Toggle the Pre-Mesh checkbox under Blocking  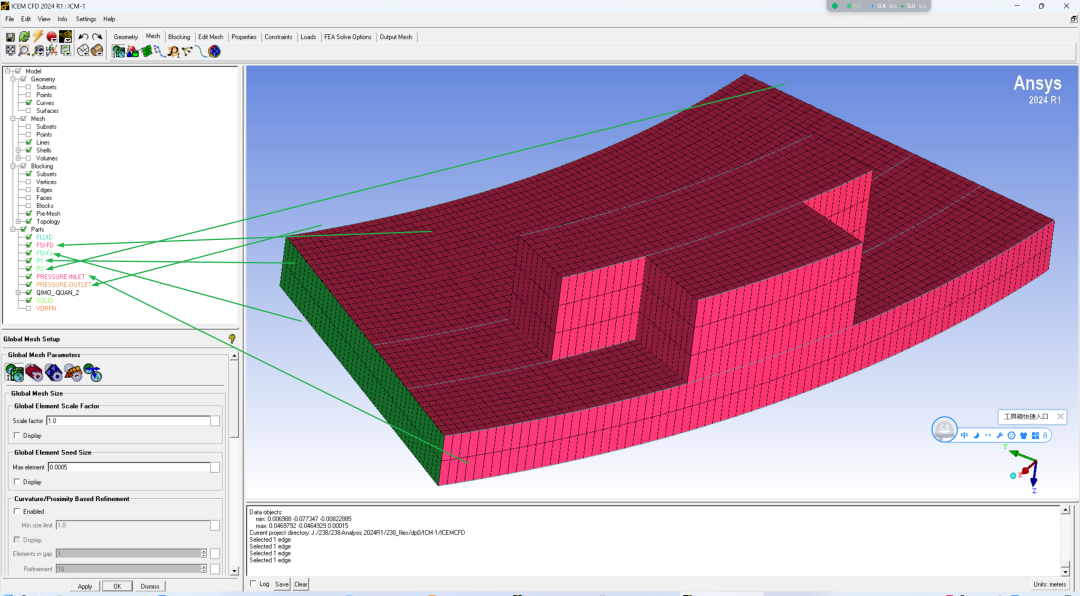pyautogui.click(x=29, y=214)
